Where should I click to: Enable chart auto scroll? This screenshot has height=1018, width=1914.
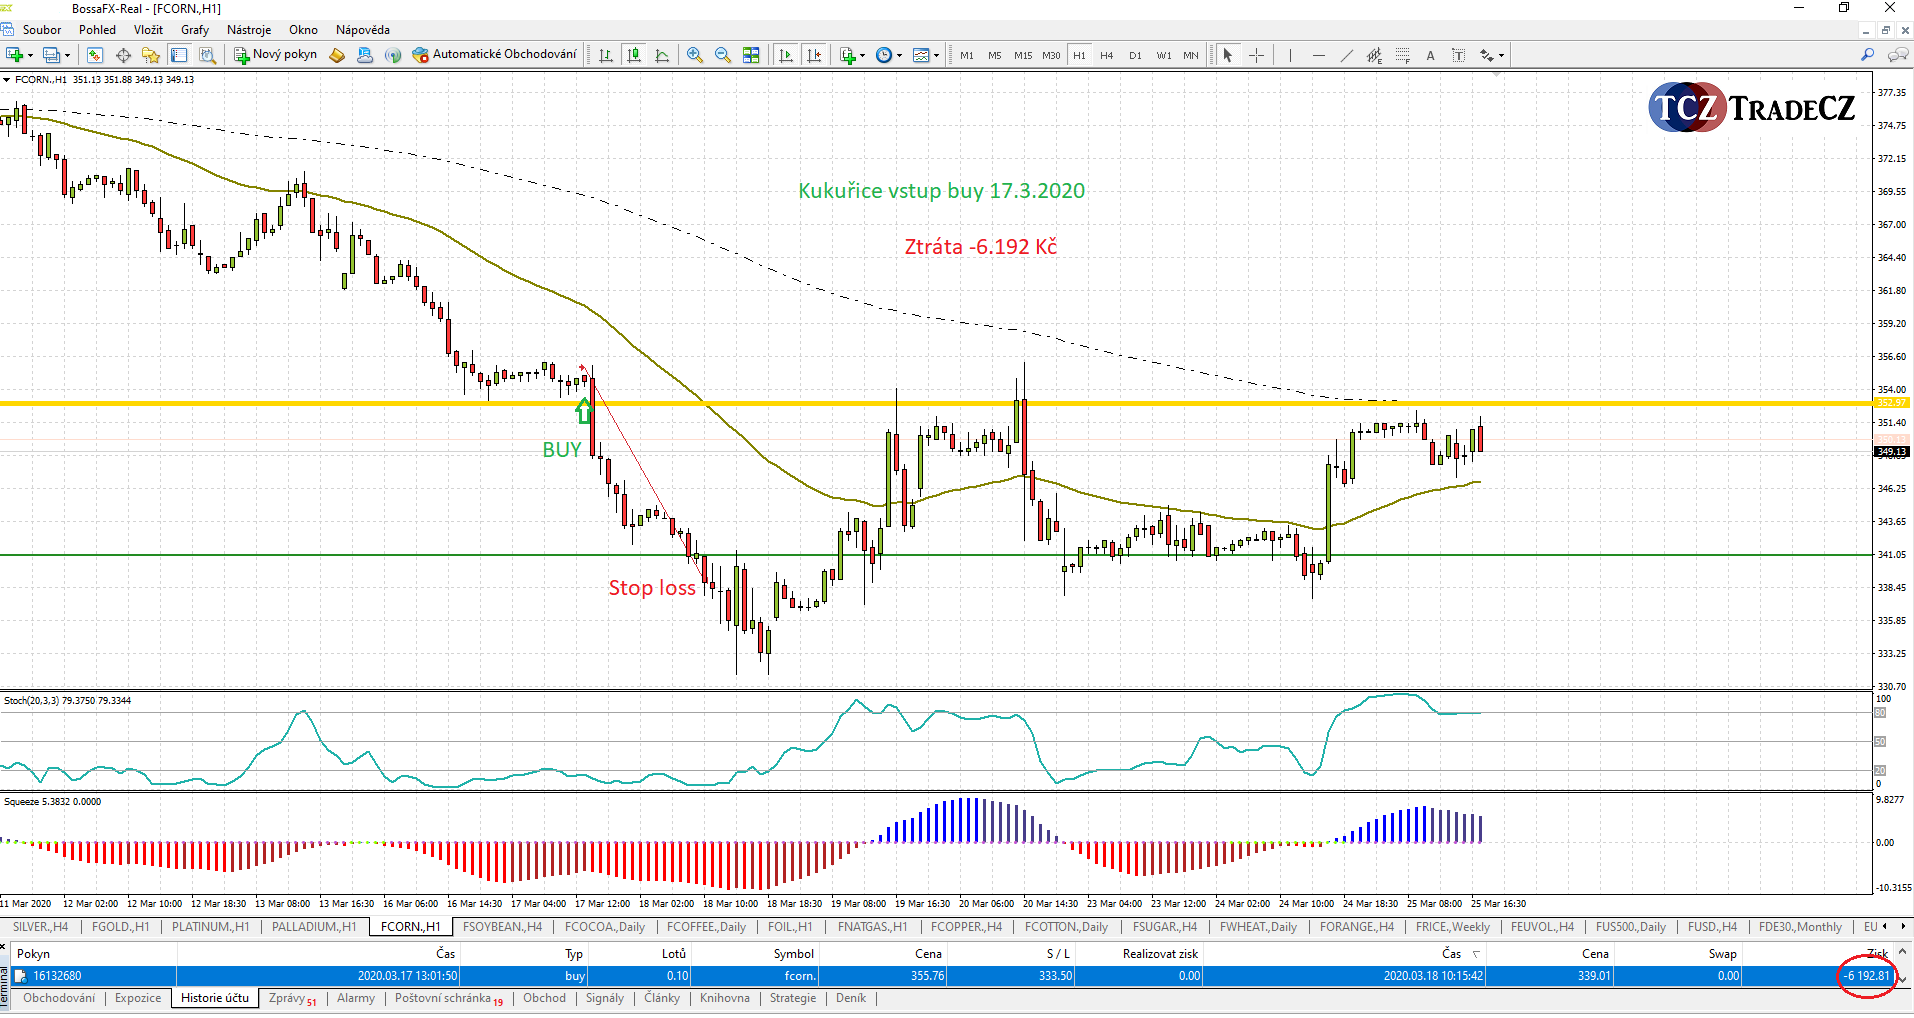point(786,55)
